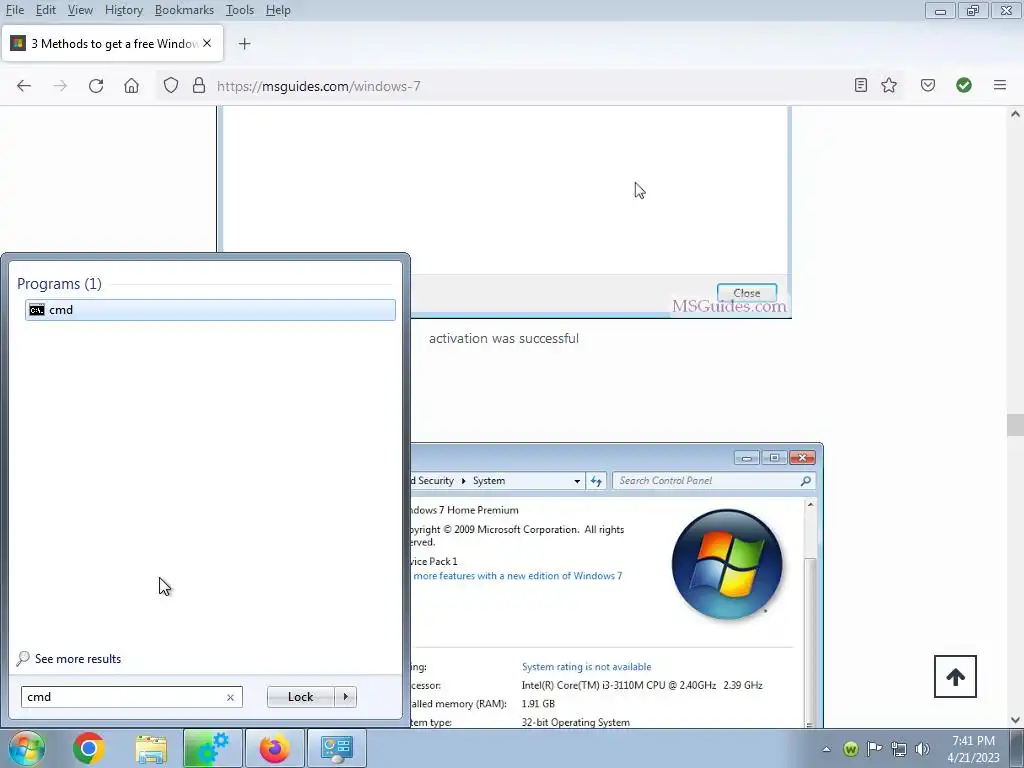Click scrollbar up arrow of page
The height and width of the screenshot is (768, 1024).
[x=1015, y=114]
